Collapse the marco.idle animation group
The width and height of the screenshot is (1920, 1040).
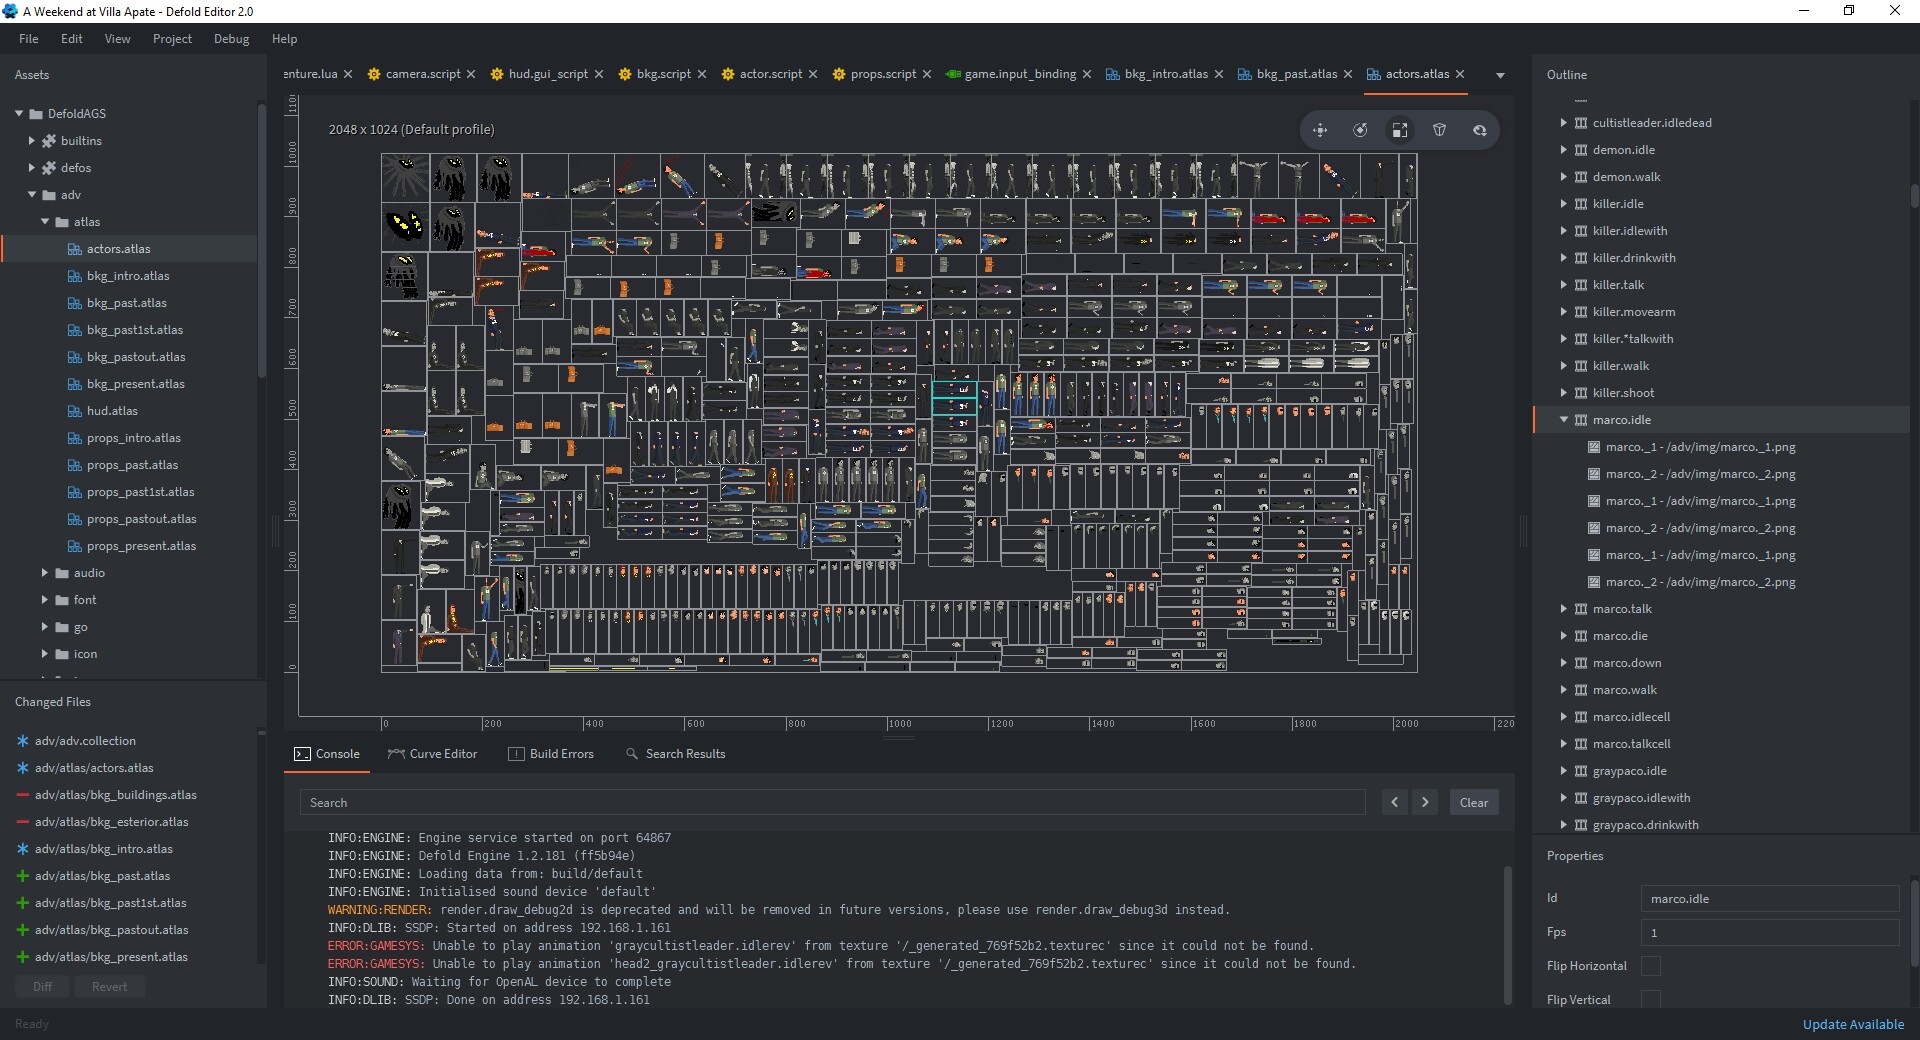[x=1564, y=420]
